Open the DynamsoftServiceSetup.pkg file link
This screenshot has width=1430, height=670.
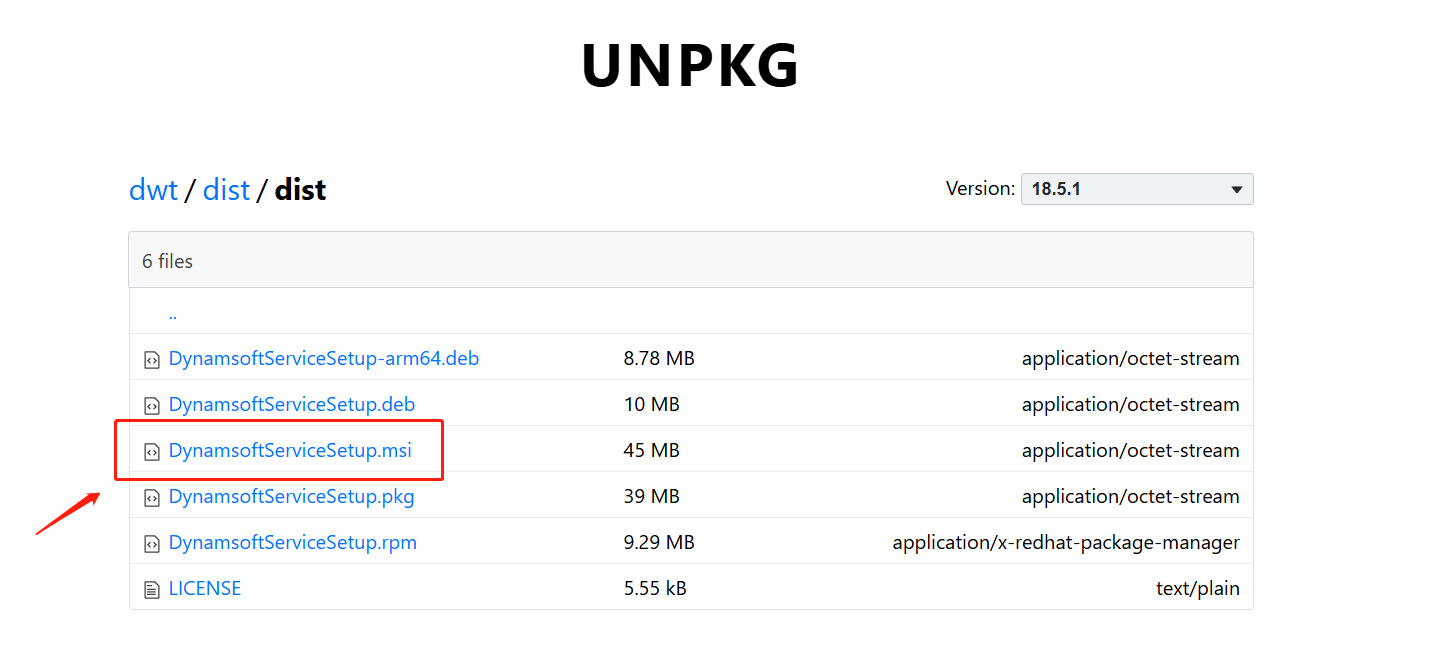point(291,496)
